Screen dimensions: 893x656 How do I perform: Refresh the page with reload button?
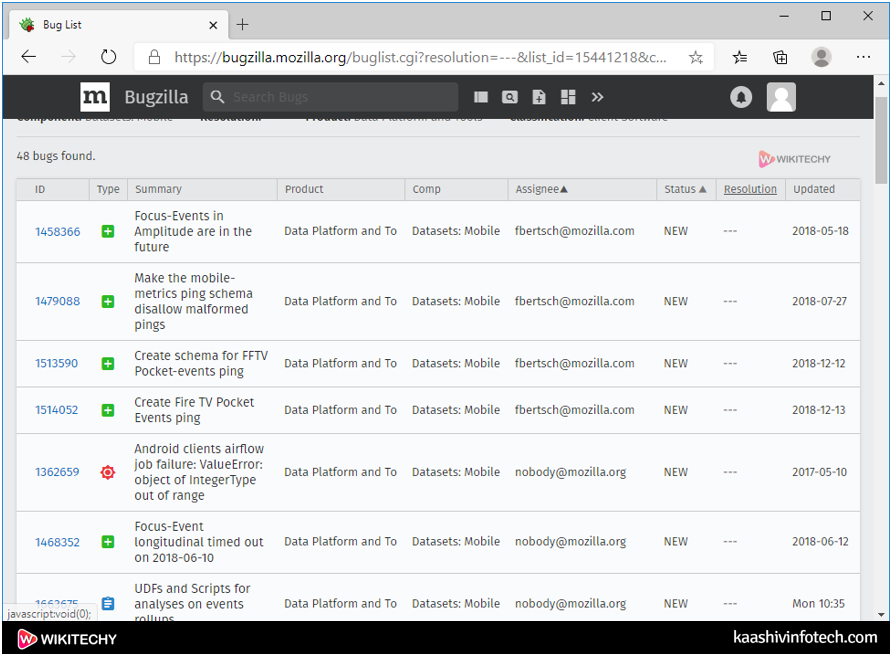click(109, 57)
